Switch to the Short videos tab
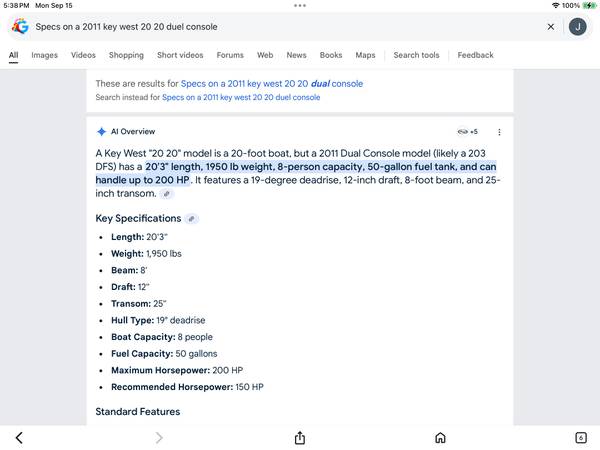 coord(180,55)
